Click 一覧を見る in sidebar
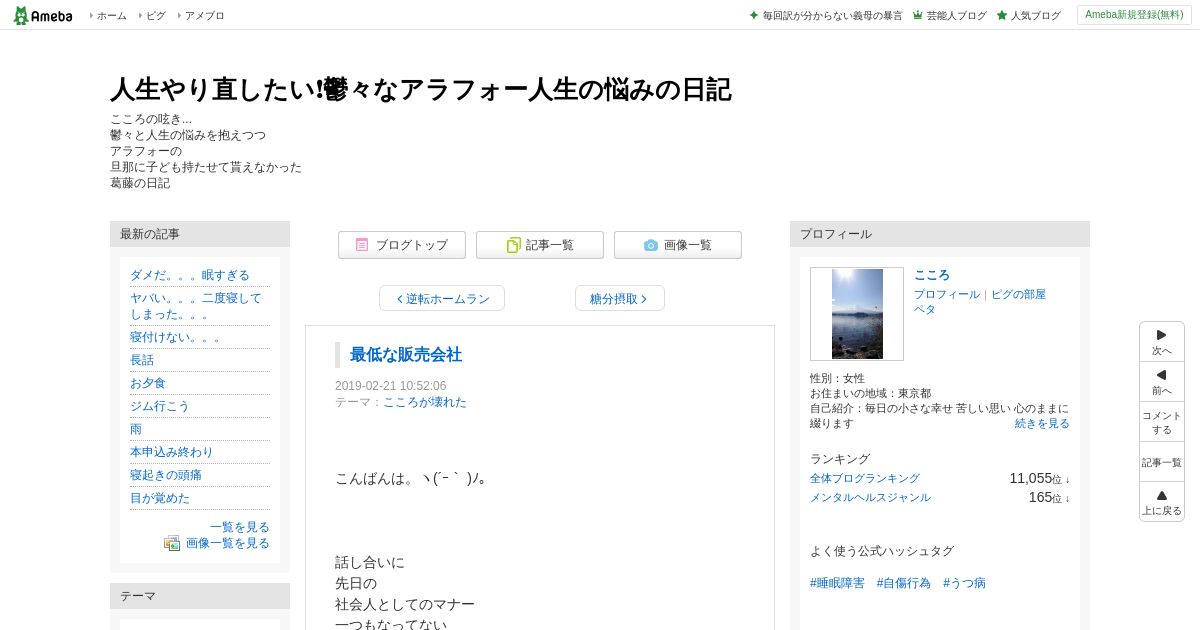 point(240,527)
